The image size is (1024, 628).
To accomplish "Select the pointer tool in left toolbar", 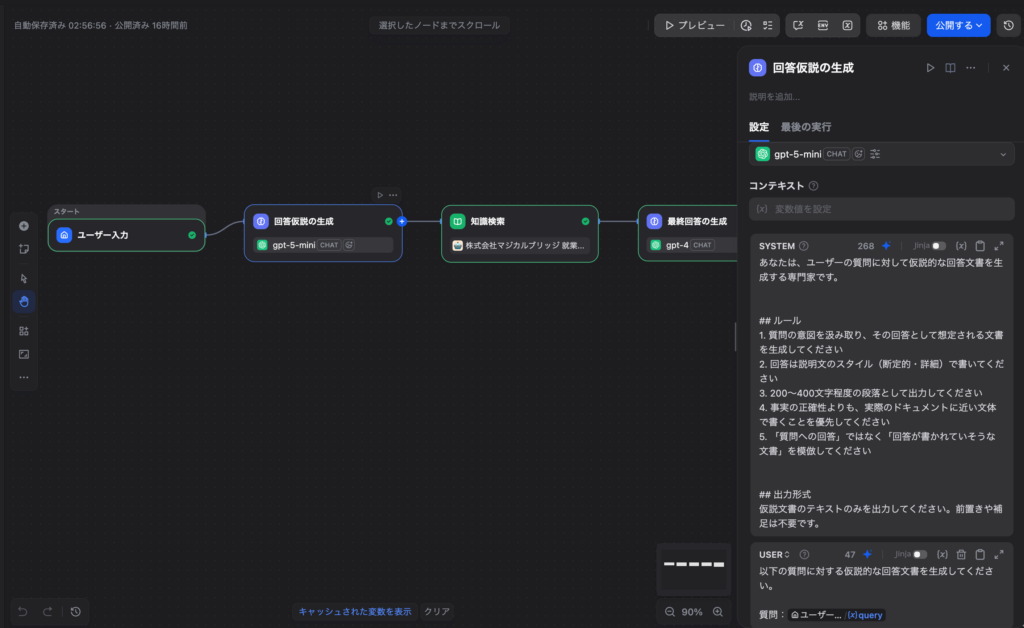I will point(23,277).
